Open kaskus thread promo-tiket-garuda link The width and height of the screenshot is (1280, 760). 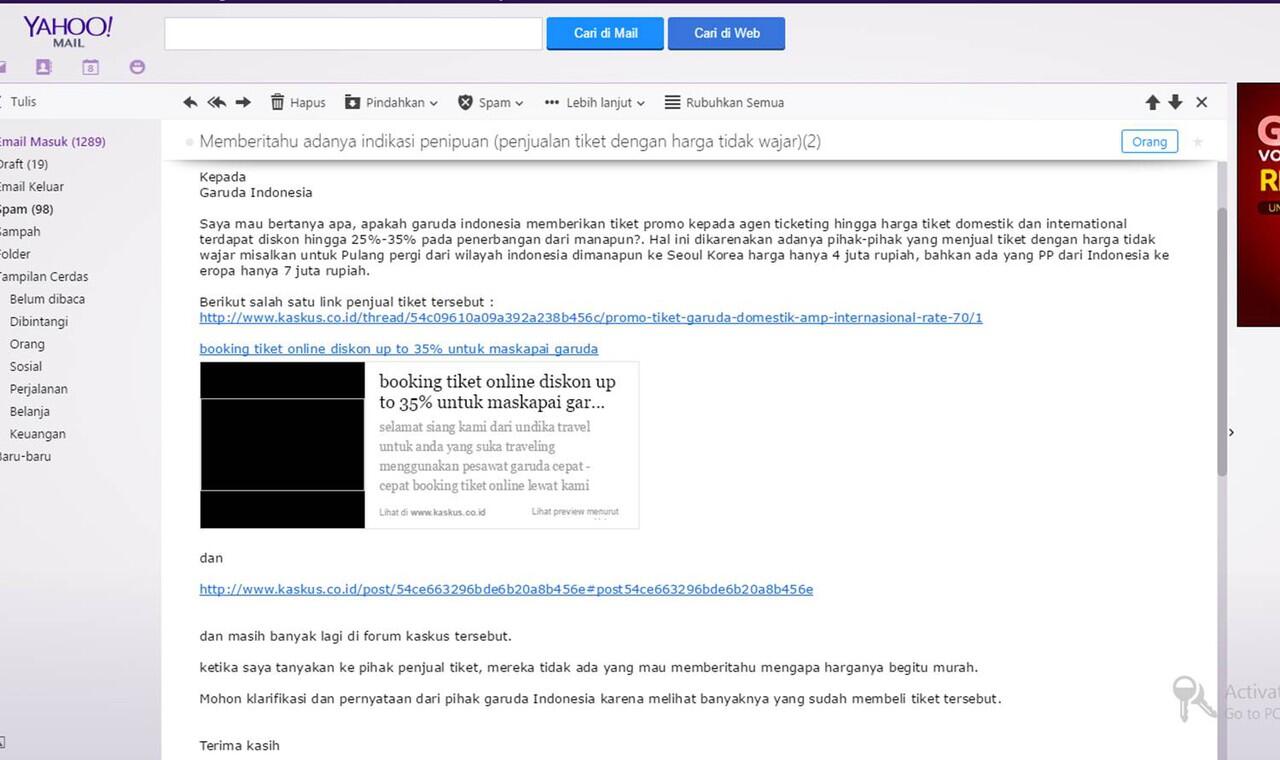tap(591, 318)
